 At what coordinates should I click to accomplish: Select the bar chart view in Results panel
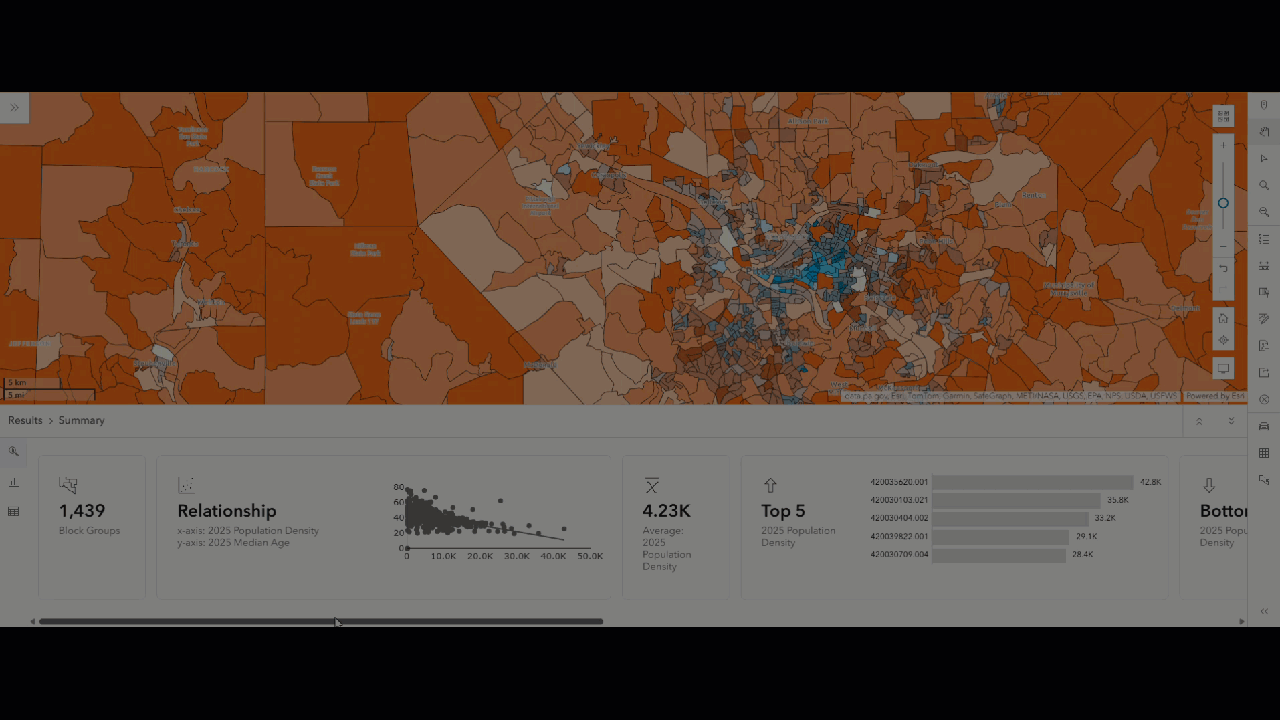(x=14, y=483)
